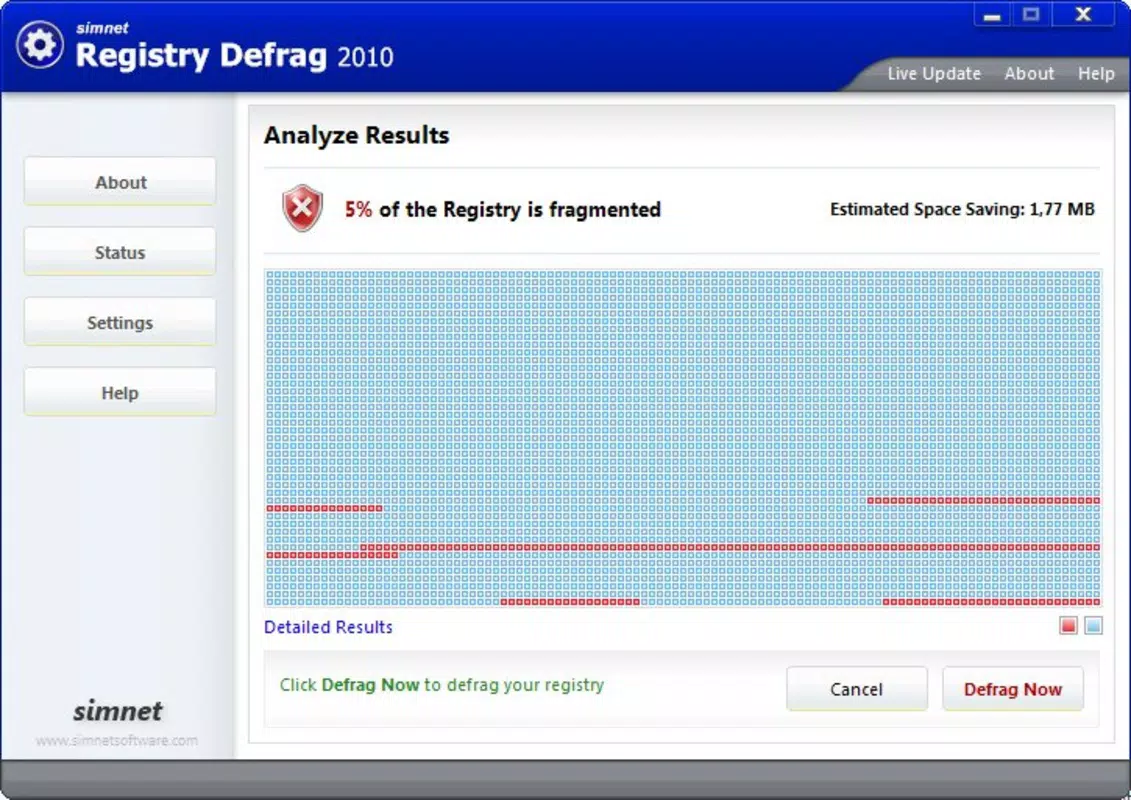Select the red fragmented legend swatch
Screen dimensions: 1131x800
click(1068, 625)
